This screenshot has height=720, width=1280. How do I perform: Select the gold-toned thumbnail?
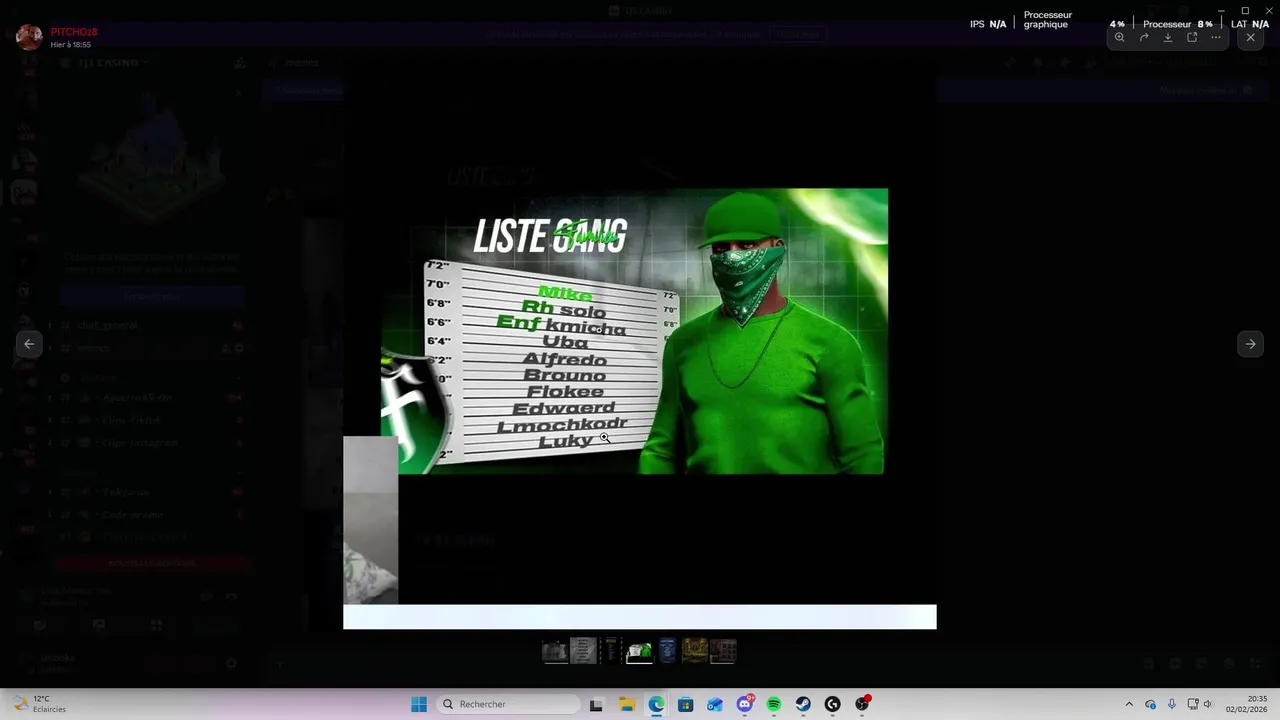(695, 651)
